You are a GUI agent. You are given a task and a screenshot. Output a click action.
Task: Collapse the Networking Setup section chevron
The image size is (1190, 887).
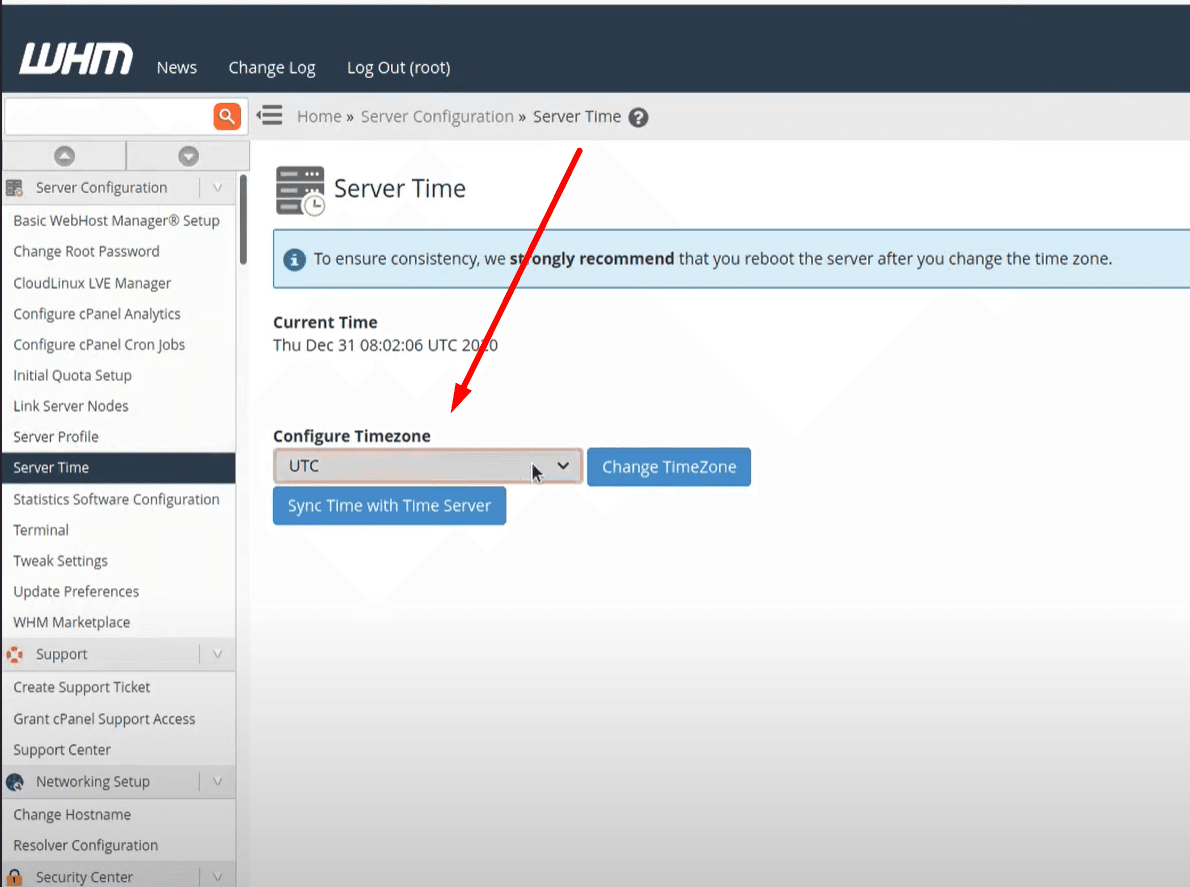coord(217,782)
